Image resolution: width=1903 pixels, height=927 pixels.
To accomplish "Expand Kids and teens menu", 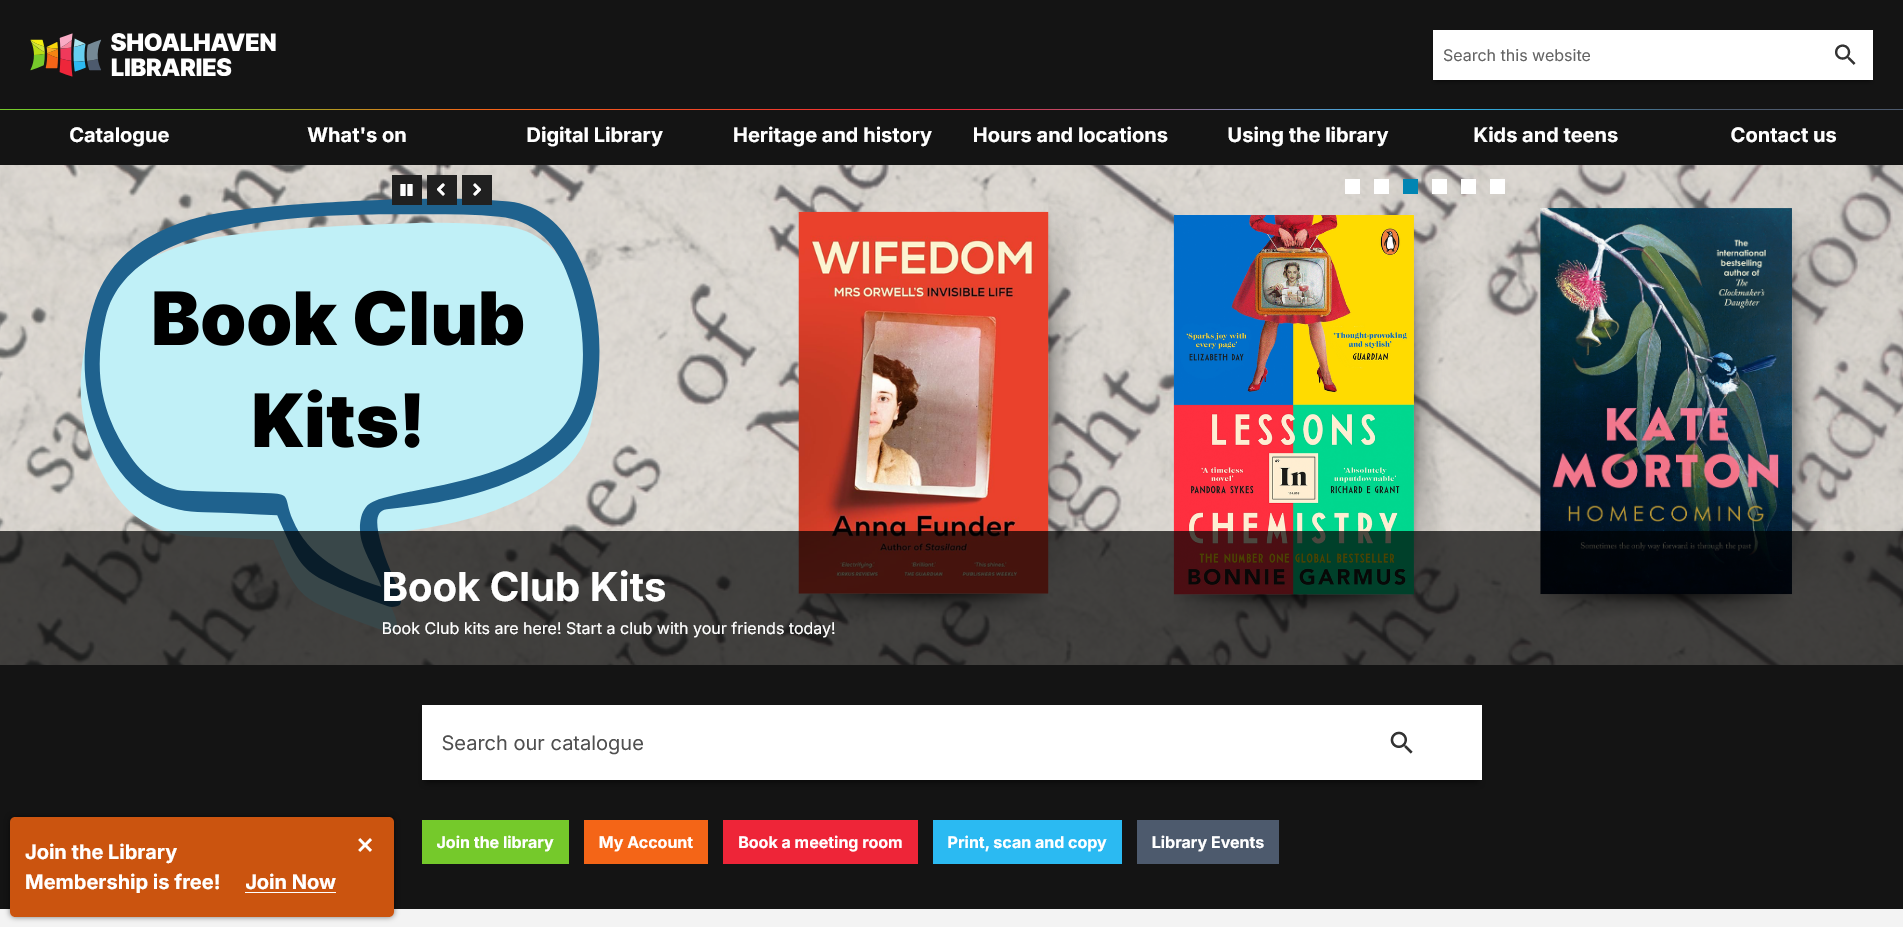I will pyautogui.click(x=1545, y=135).
